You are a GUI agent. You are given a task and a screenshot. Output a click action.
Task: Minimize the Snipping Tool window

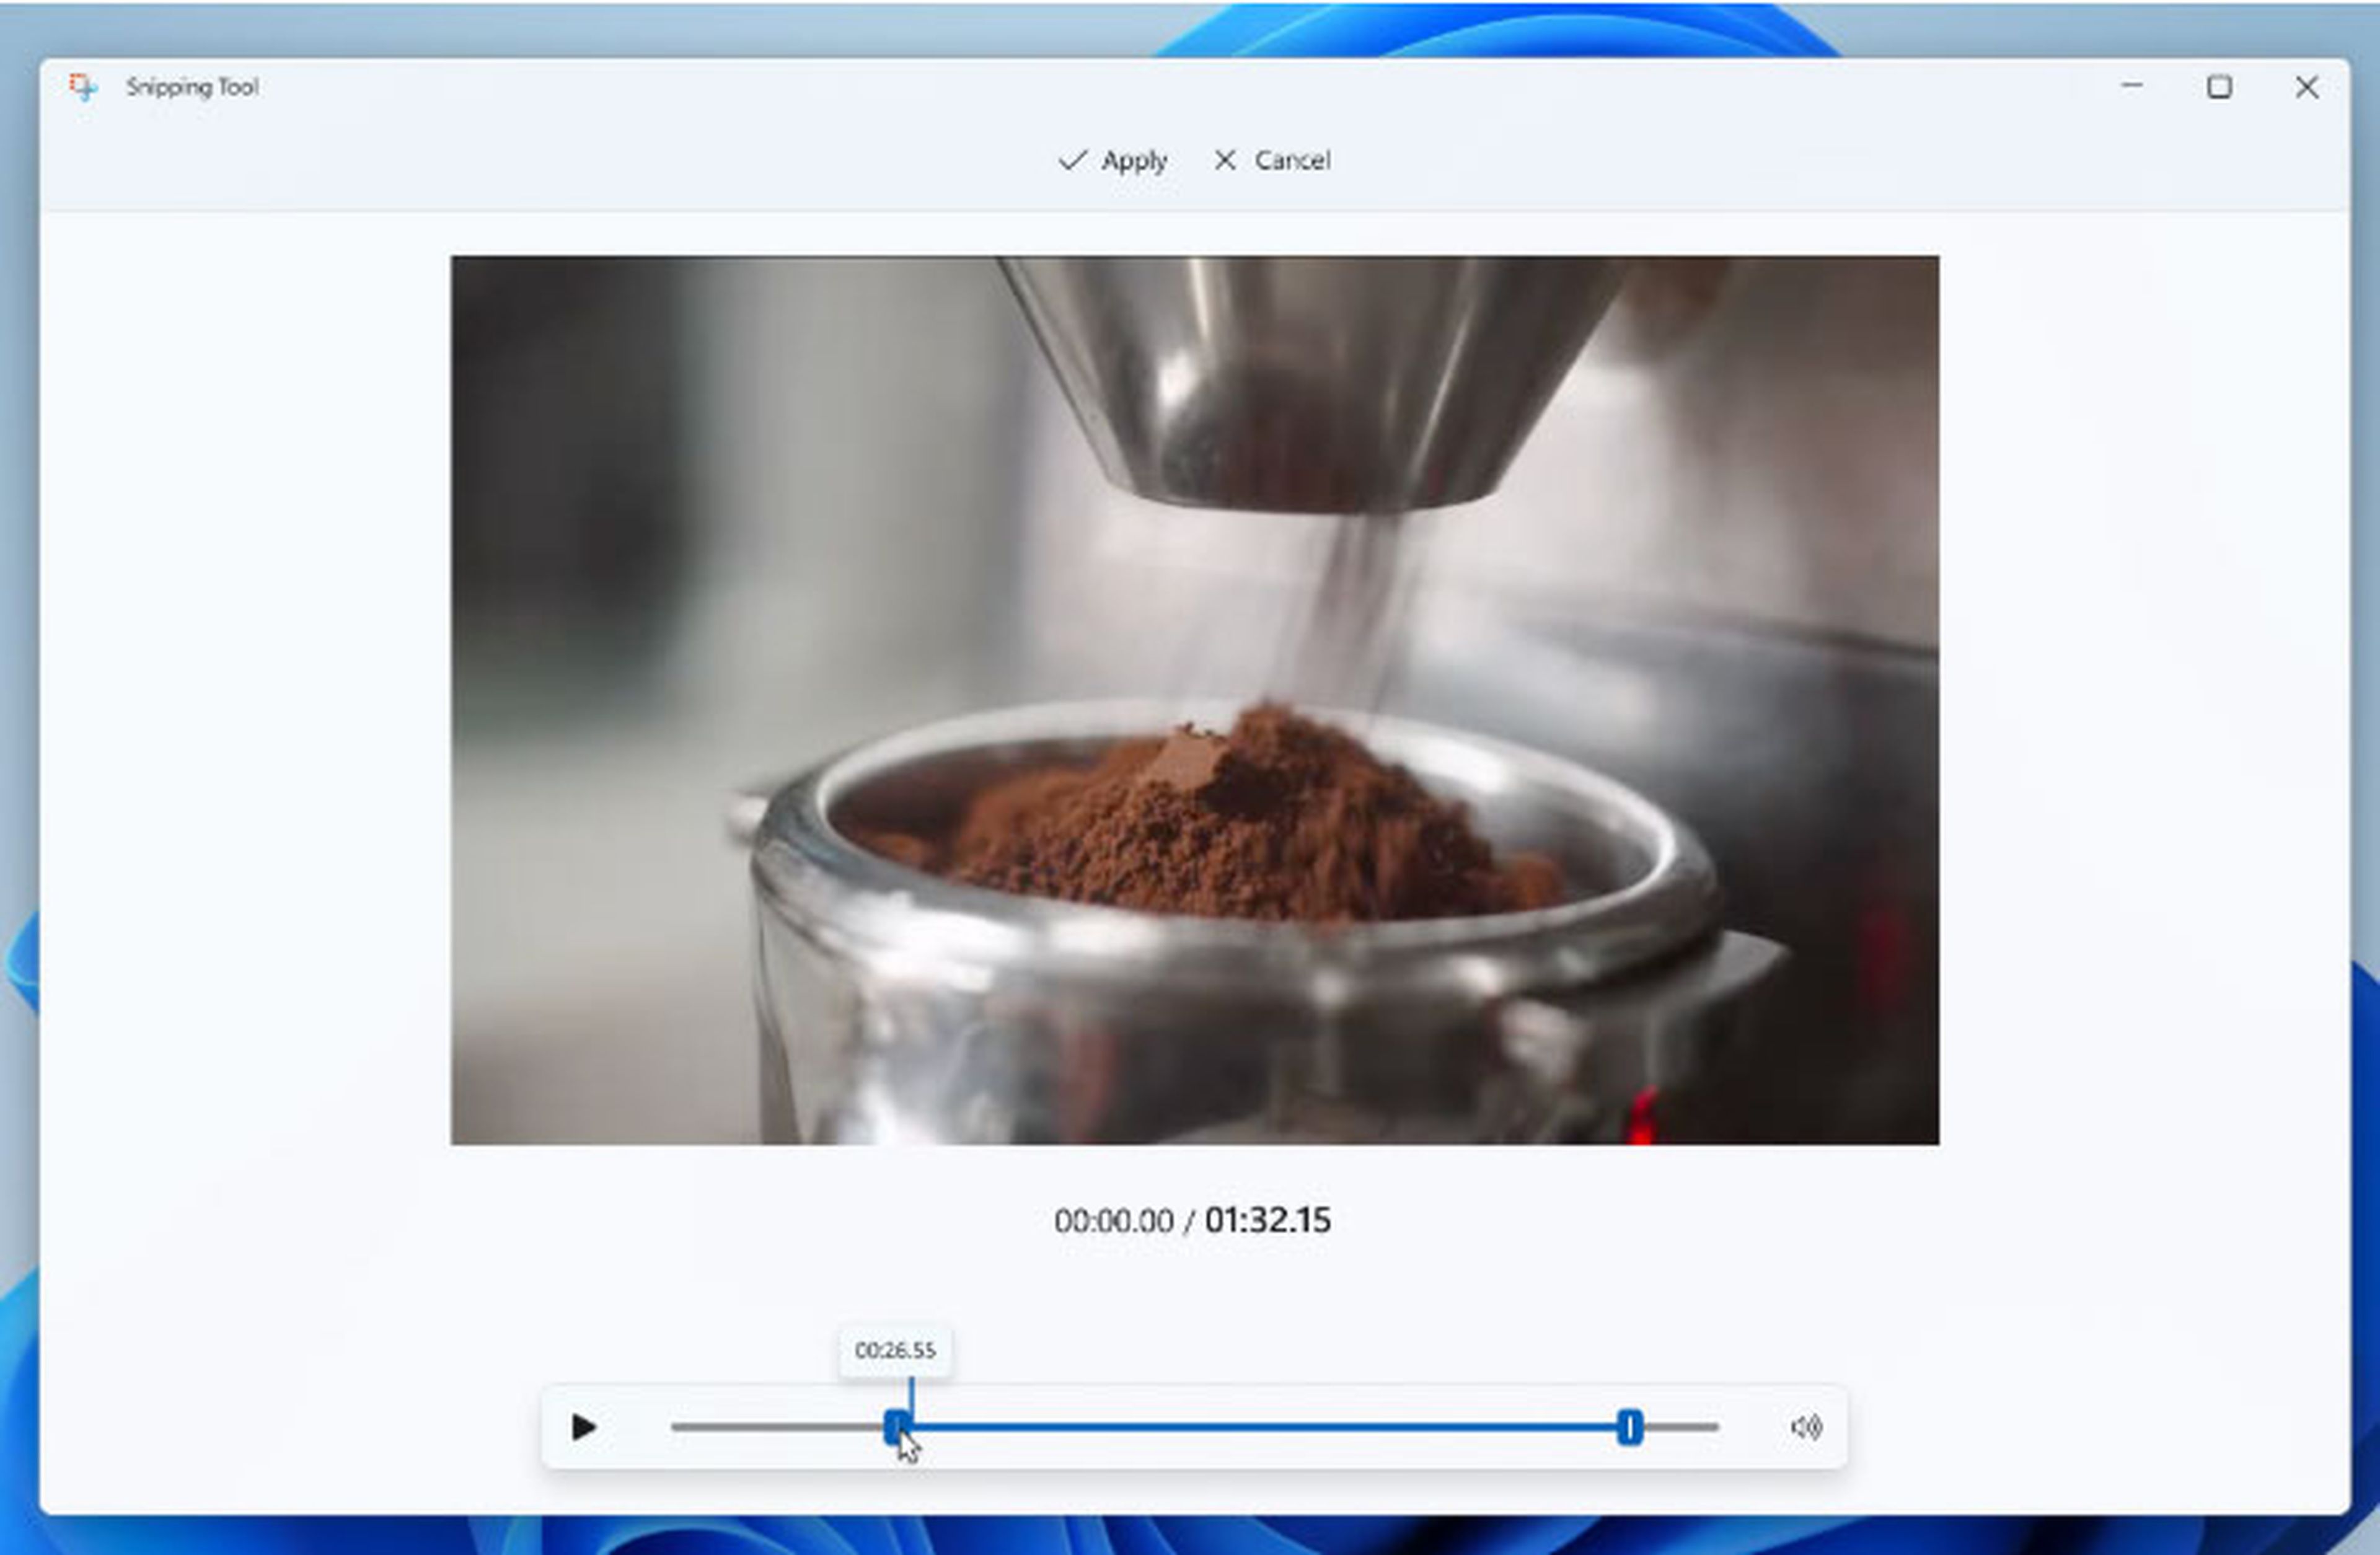pos(2132,86)
